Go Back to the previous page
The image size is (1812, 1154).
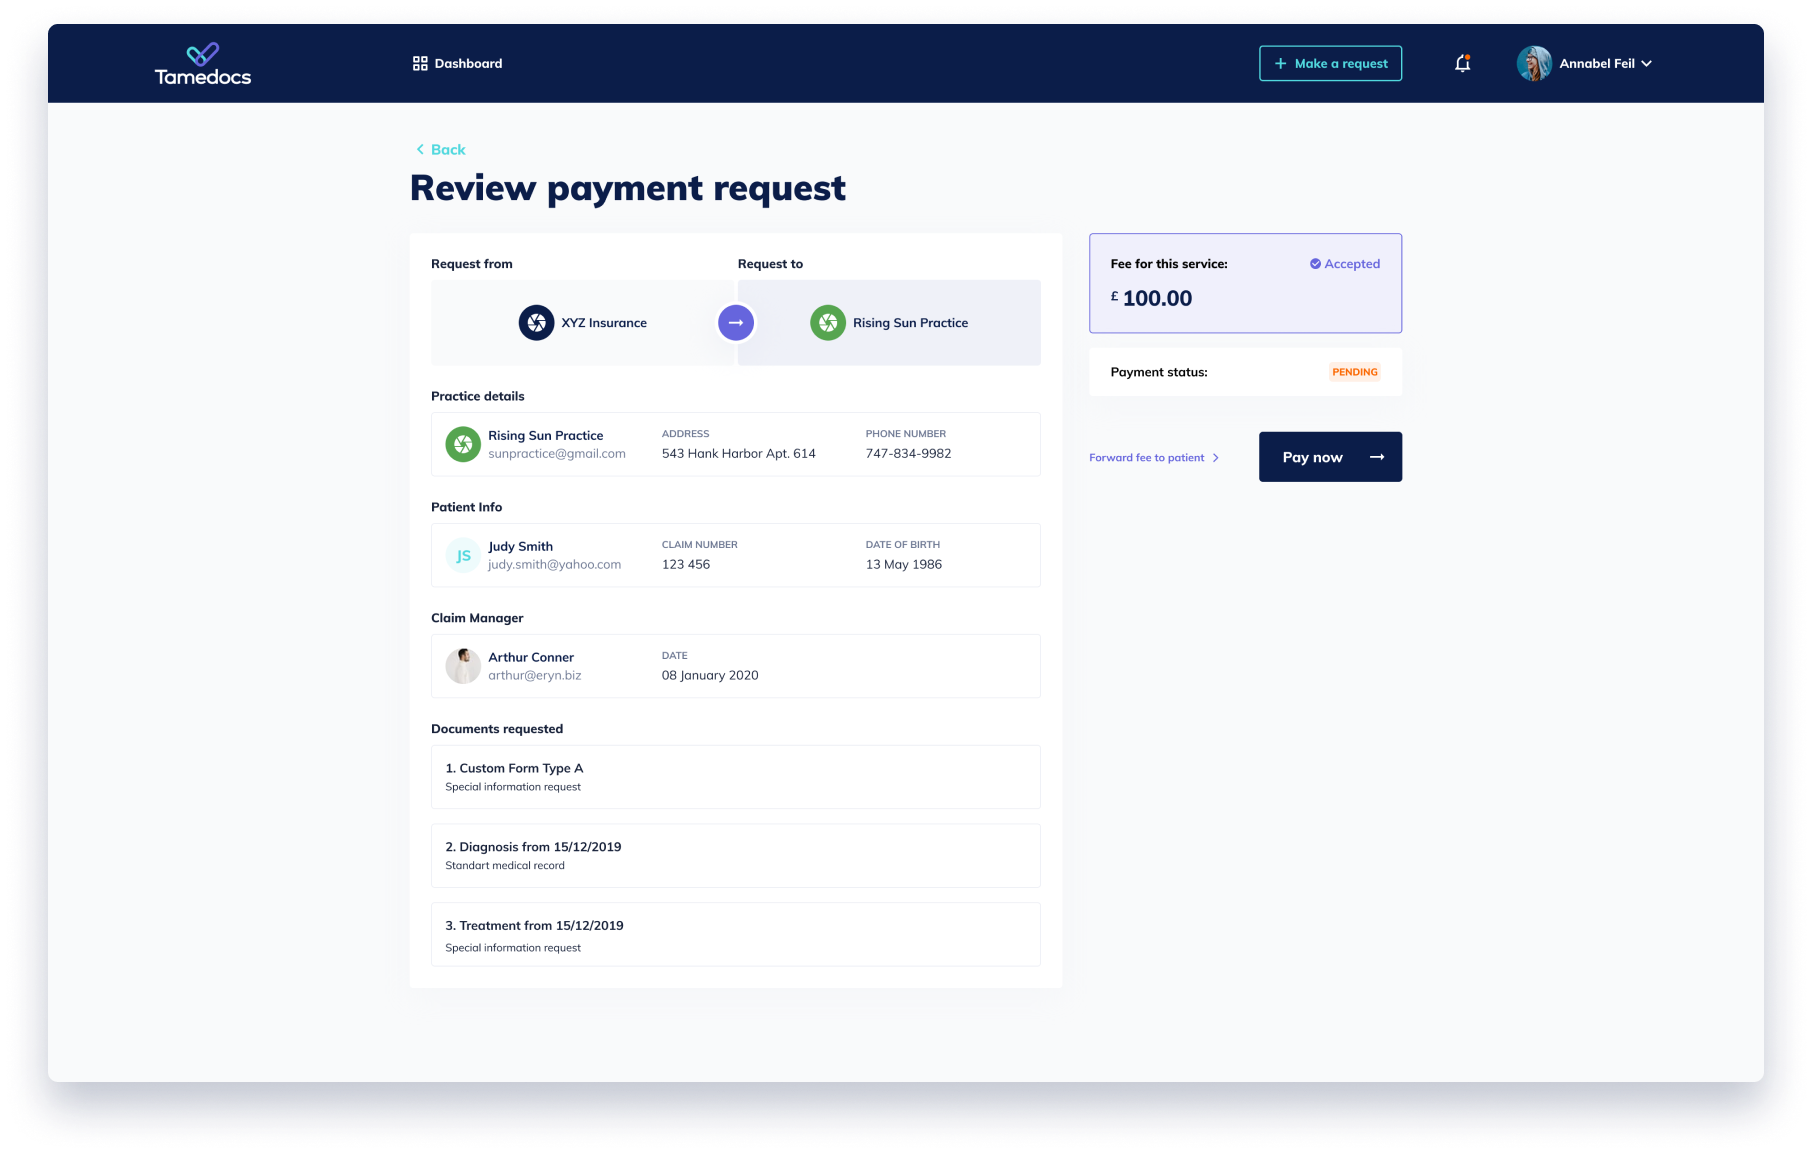[x=441, y=150]
